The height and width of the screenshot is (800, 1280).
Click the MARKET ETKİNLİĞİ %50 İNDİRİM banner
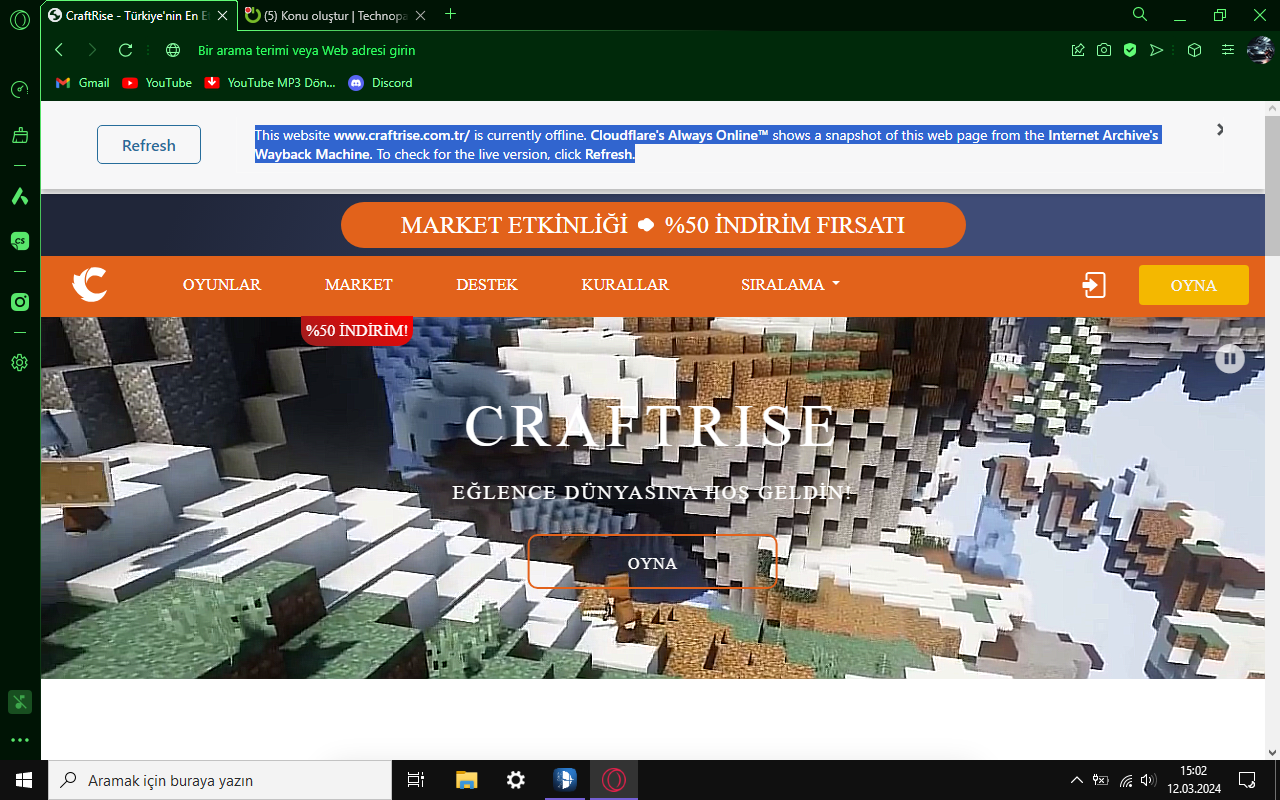[x=653, y=225]
